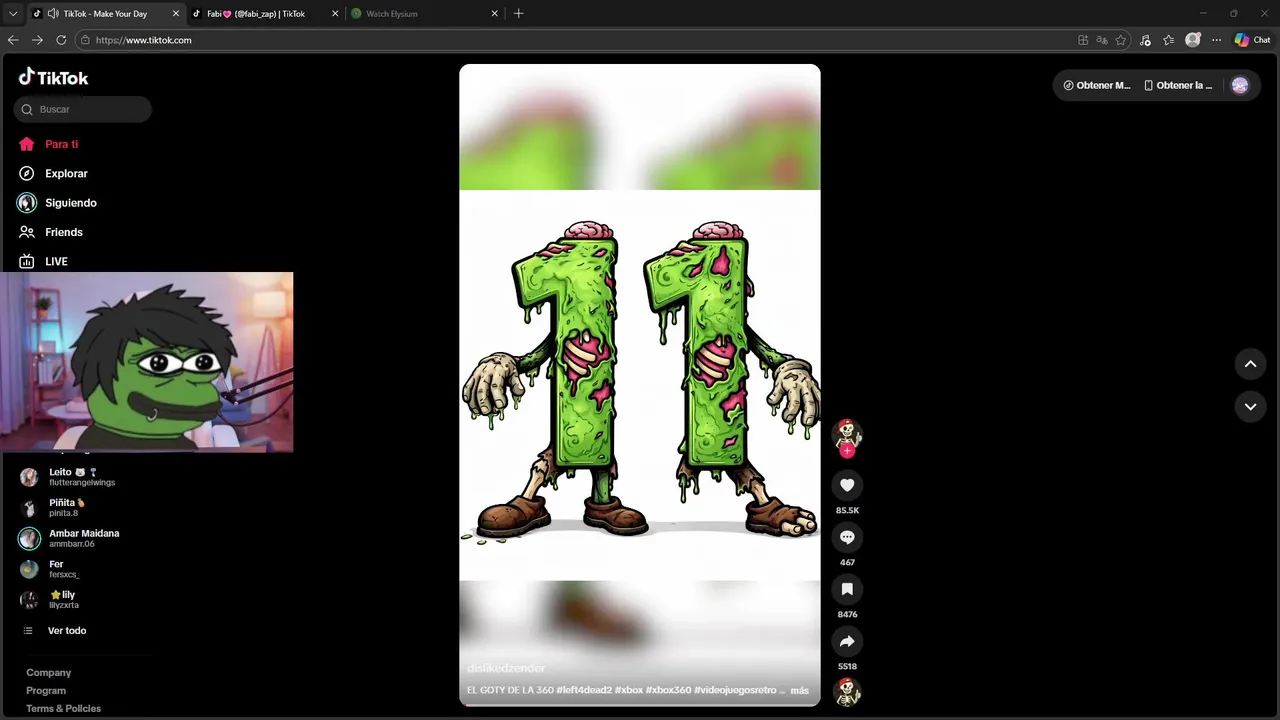Open the address bar apps icon
The width and height of the screenshot is (1280, 720).
[x=1083, y=40]
